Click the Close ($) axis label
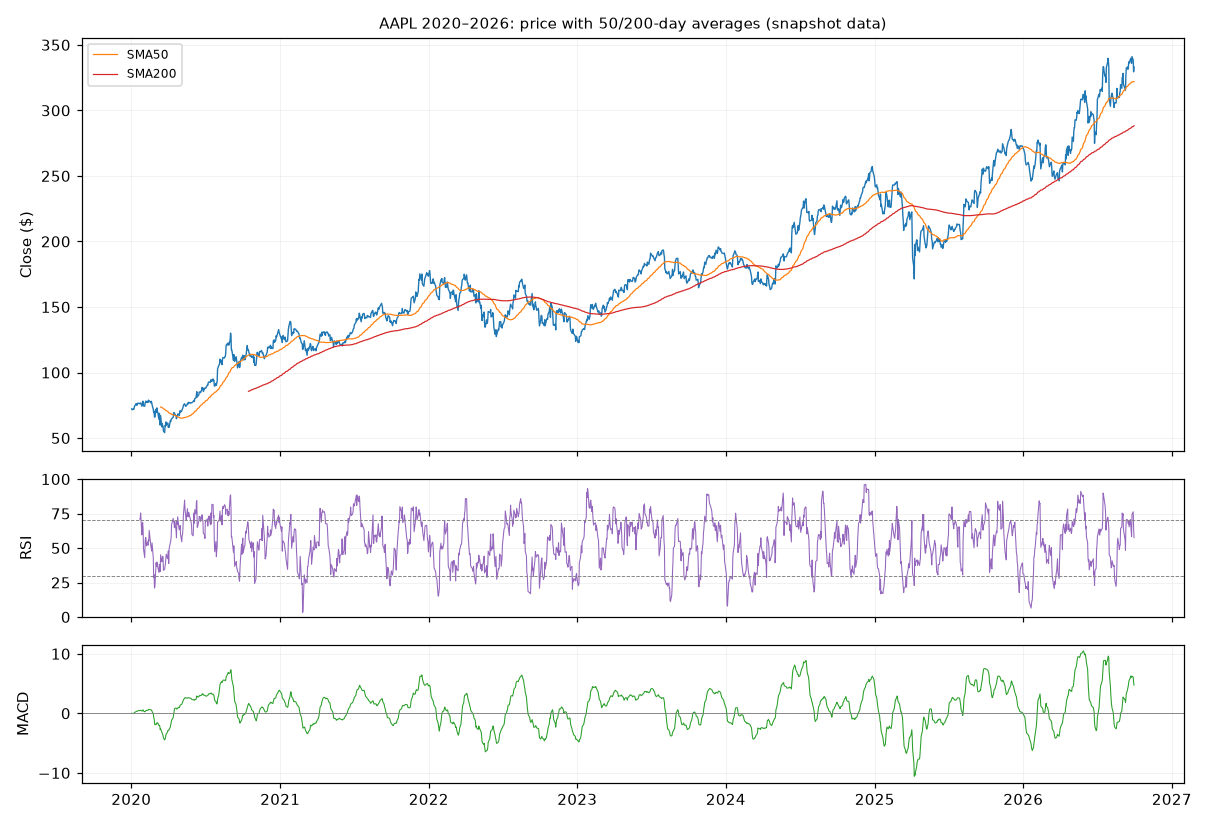 pyautogui.click(x=27, y=245)
